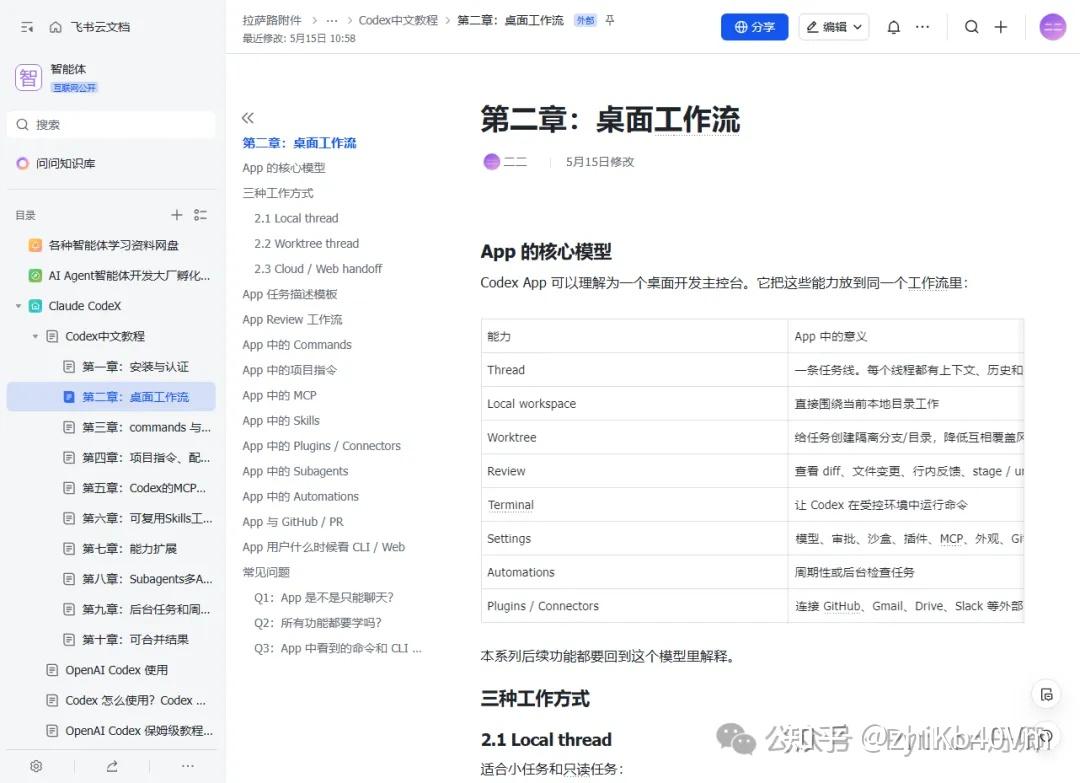Click the 外部 tag in breadcrumb
Screen dimensions: 1080x783
[585, 21]
